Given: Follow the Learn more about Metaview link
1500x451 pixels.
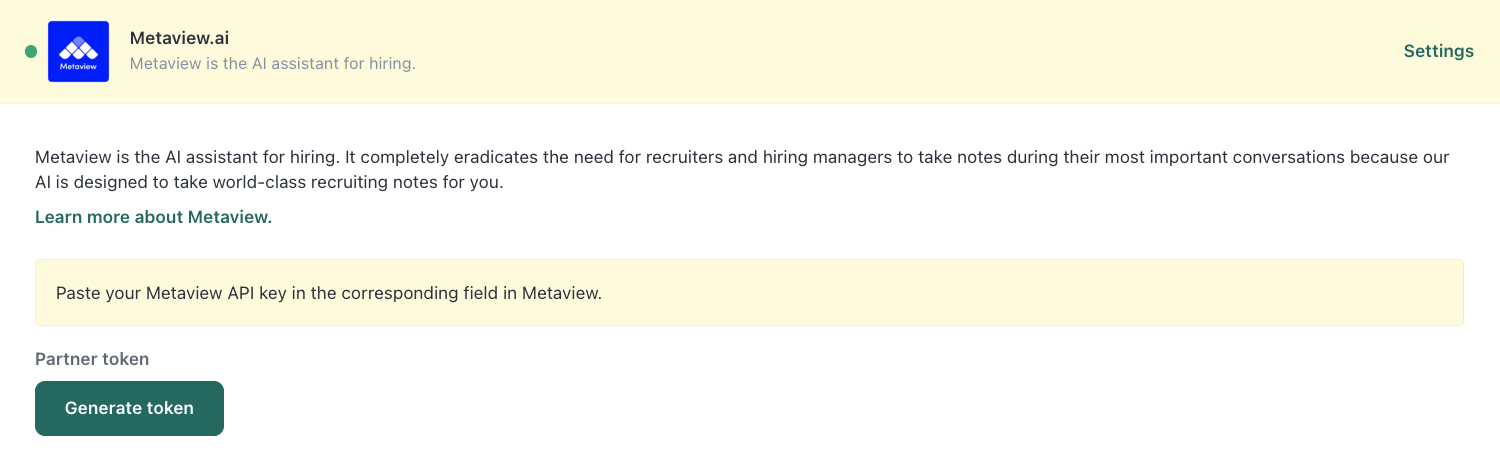Looking at the screenshot, I should pyautogui.click(x=153, y=217).
